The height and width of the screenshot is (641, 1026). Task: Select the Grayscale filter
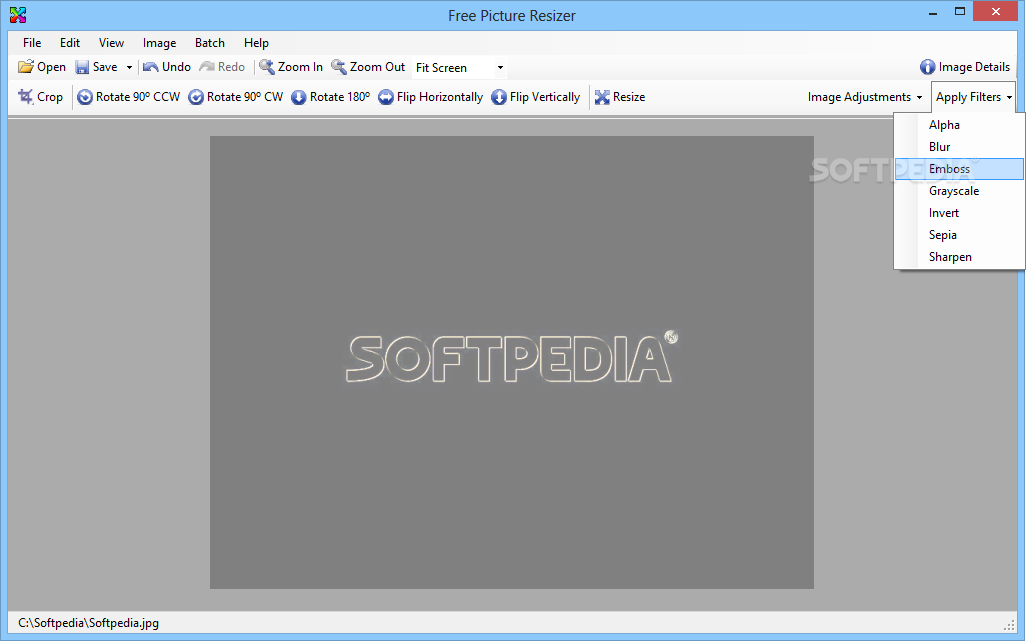(959, 191)
